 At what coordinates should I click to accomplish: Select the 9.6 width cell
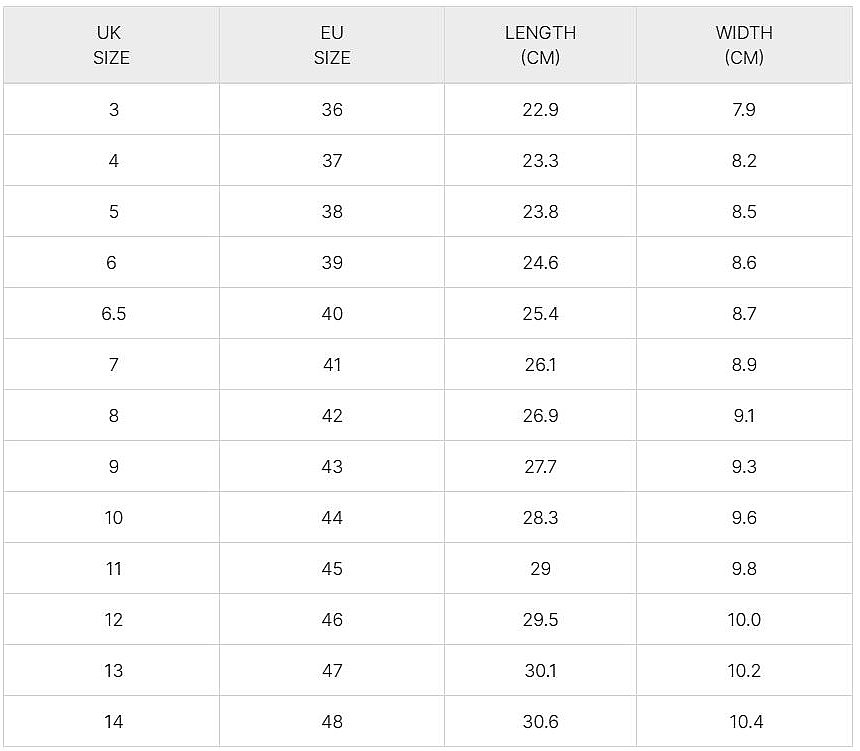point(744,517)
